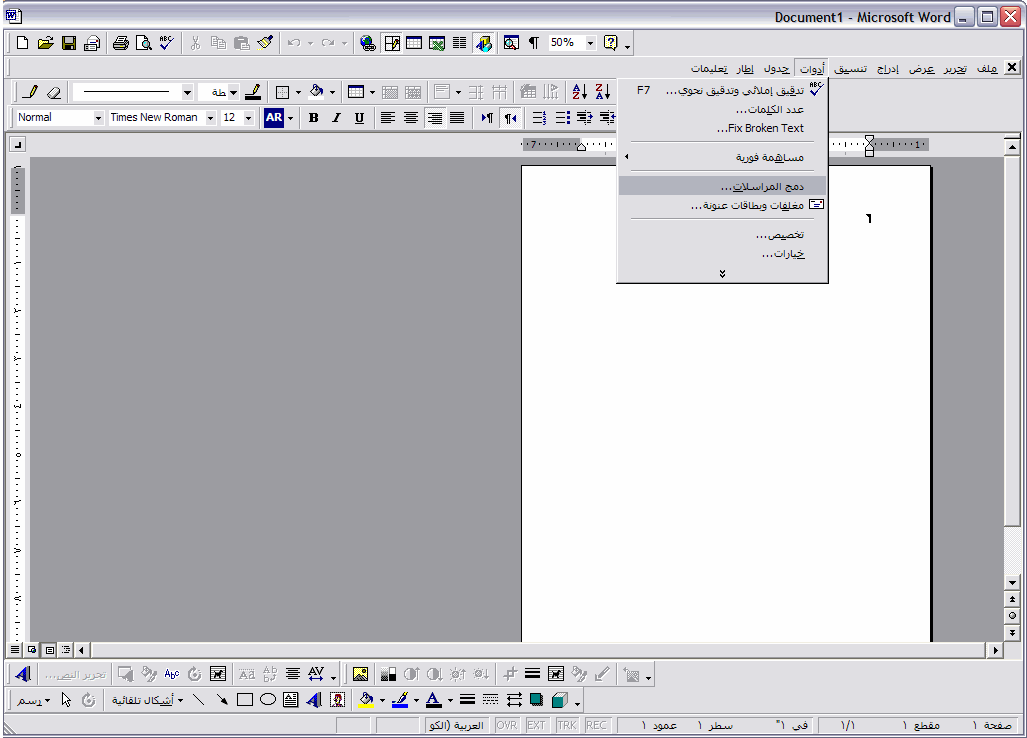Screen dimensions: 1027x738
Task: Open Print Preview icon
Action: [x=143, y=43]
